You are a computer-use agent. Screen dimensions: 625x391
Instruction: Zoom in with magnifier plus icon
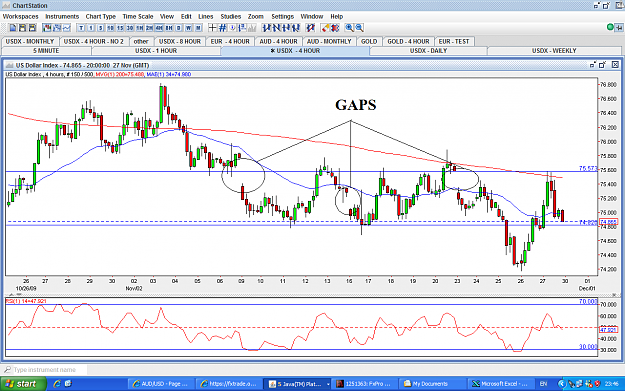[350, 28]
